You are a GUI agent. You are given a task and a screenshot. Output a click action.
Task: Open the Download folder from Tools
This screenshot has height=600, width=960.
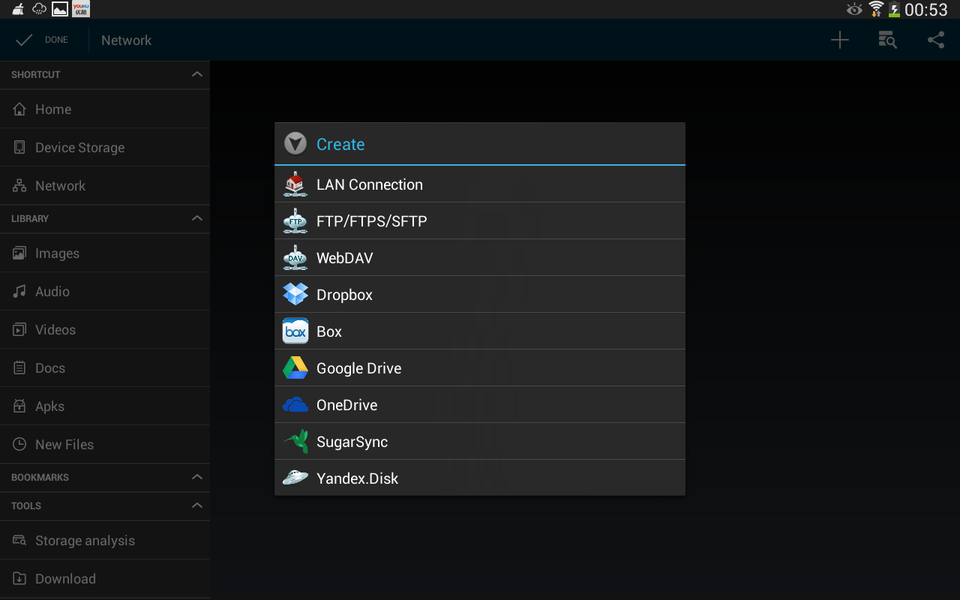point(64,578)
